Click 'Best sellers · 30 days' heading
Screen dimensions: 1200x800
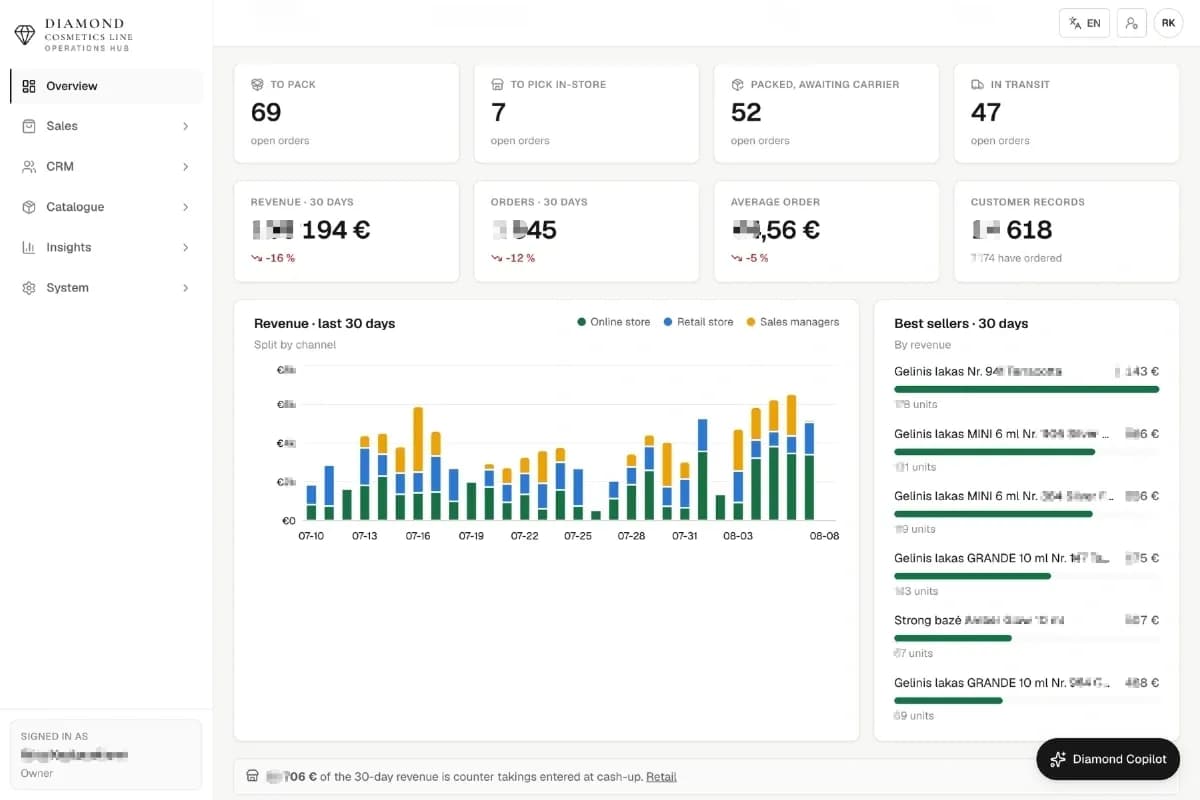click(961, 323)
